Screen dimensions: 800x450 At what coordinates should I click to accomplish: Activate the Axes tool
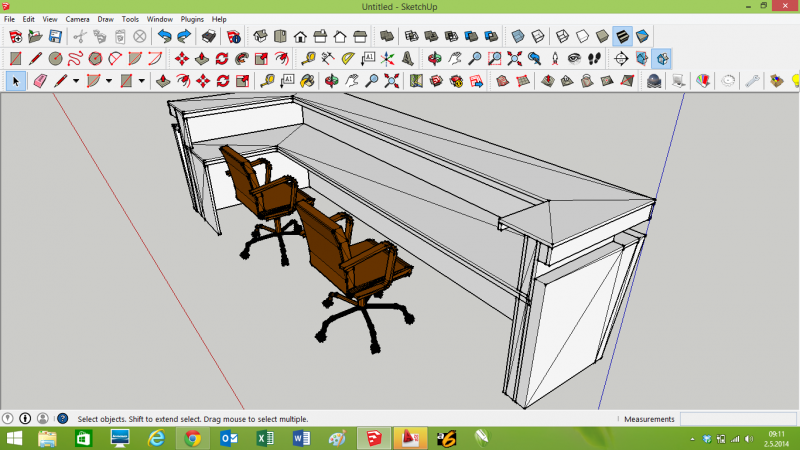388,59
